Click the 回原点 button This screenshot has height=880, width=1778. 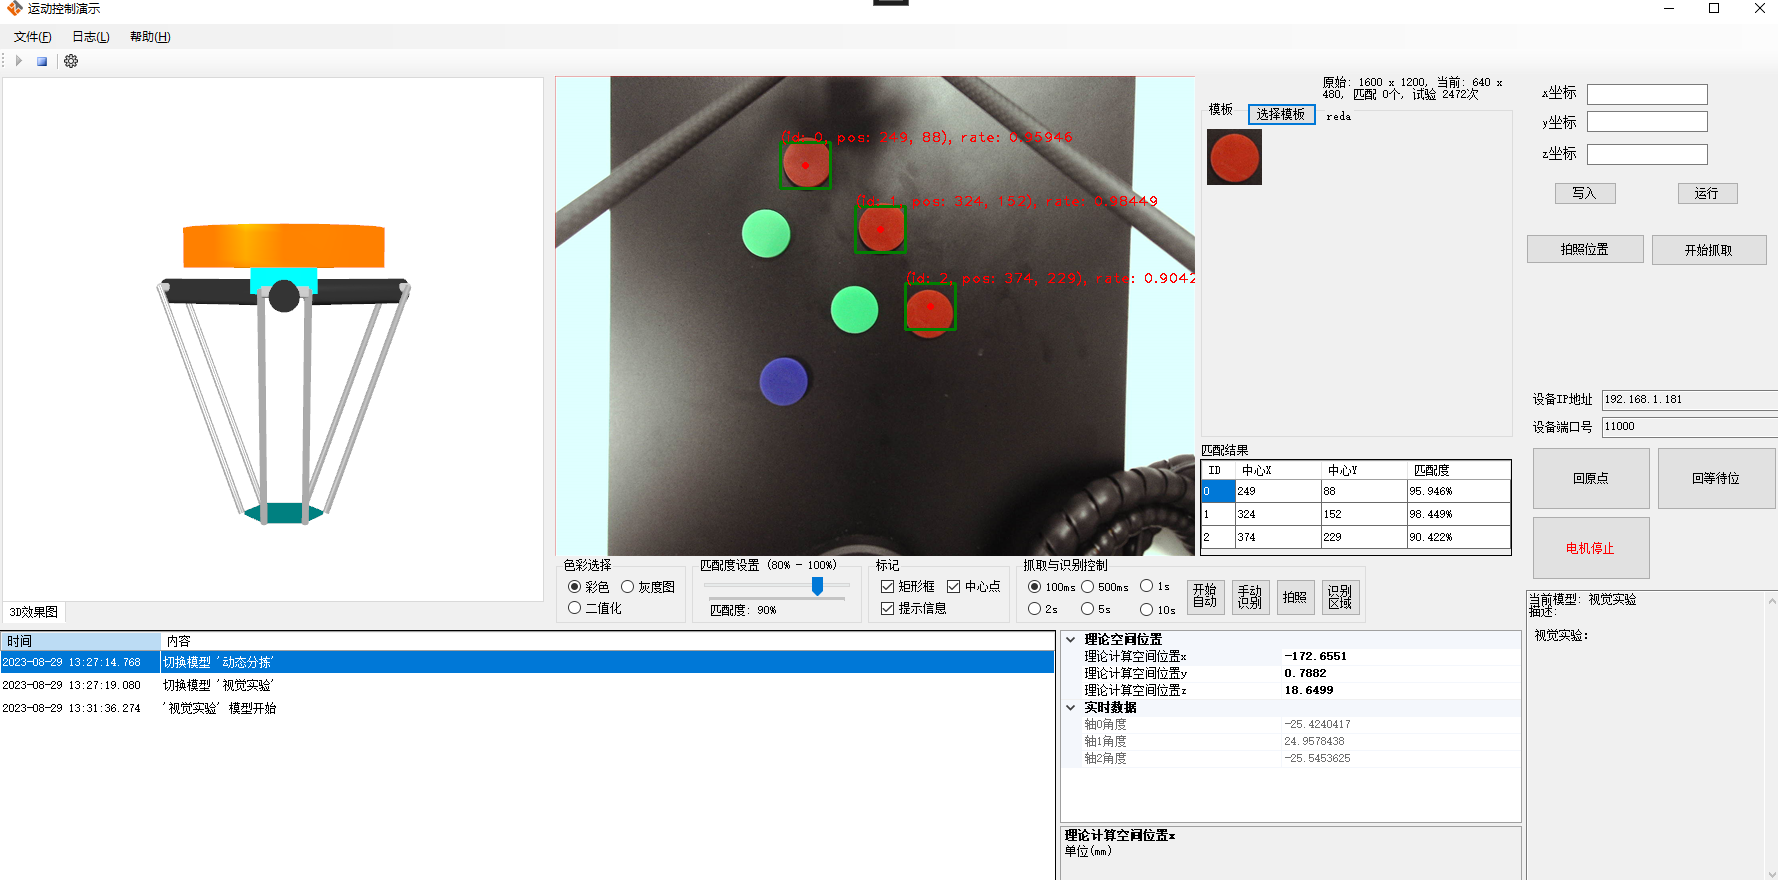coord(1591,478)
